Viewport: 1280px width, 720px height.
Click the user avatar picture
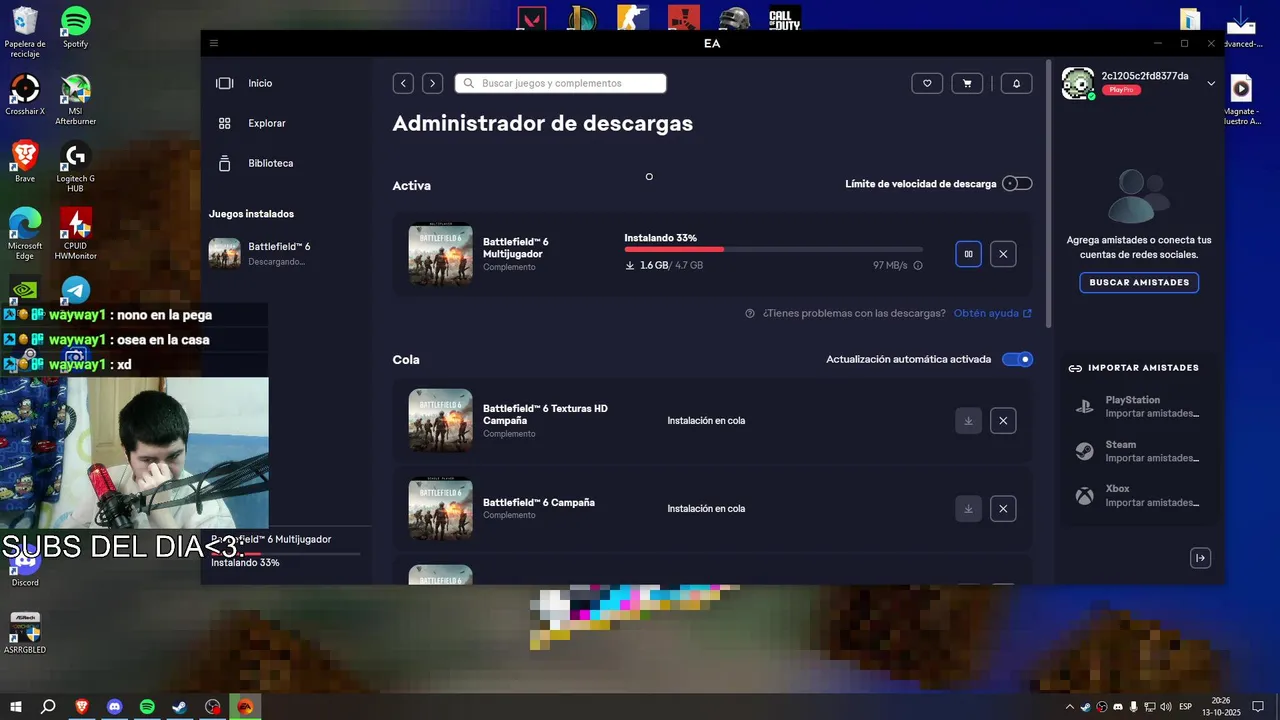pyautogui.click(x=1078, y=84)
